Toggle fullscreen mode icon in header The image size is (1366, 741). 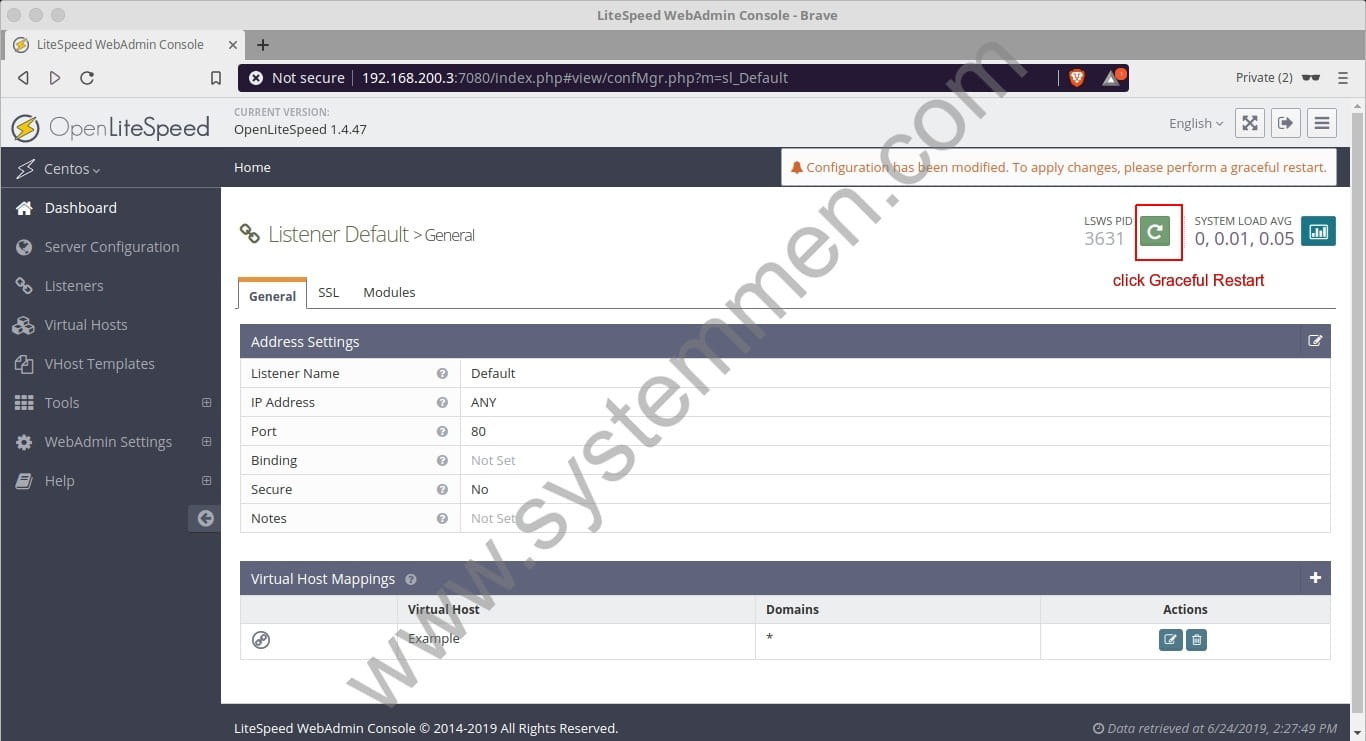[1250, 123]
